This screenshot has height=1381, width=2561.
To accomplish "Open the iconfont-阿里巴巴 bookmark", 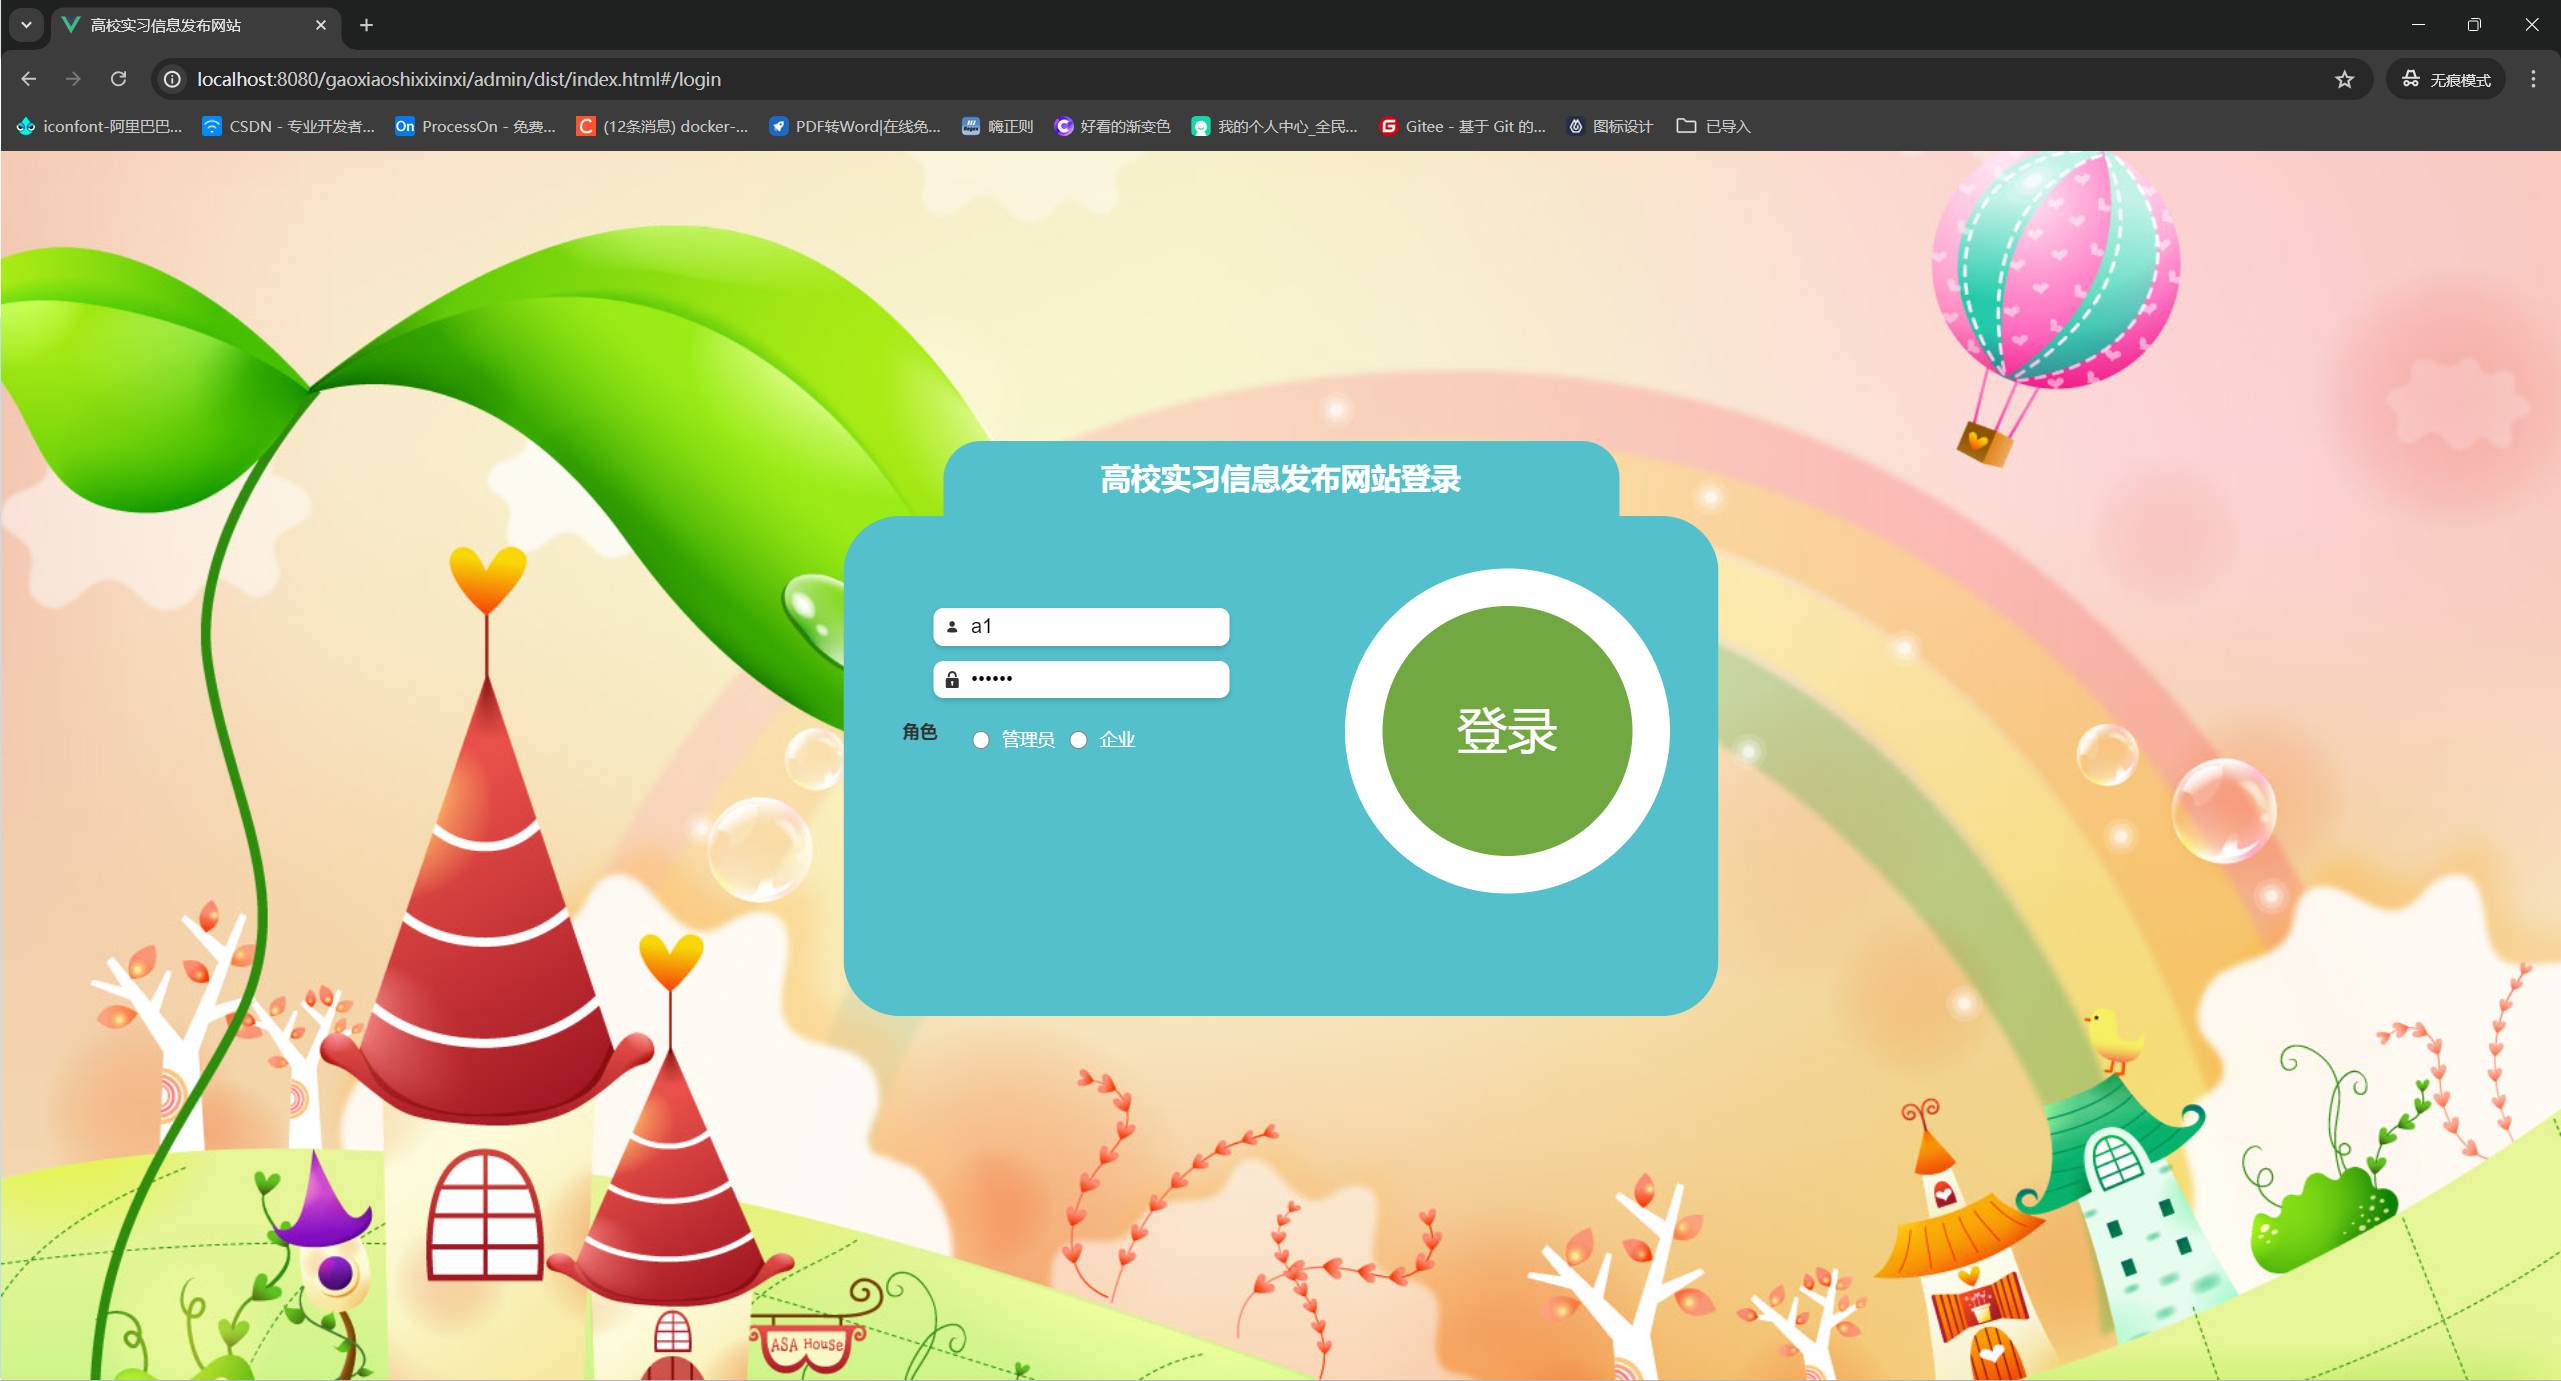I will point(100,126).
